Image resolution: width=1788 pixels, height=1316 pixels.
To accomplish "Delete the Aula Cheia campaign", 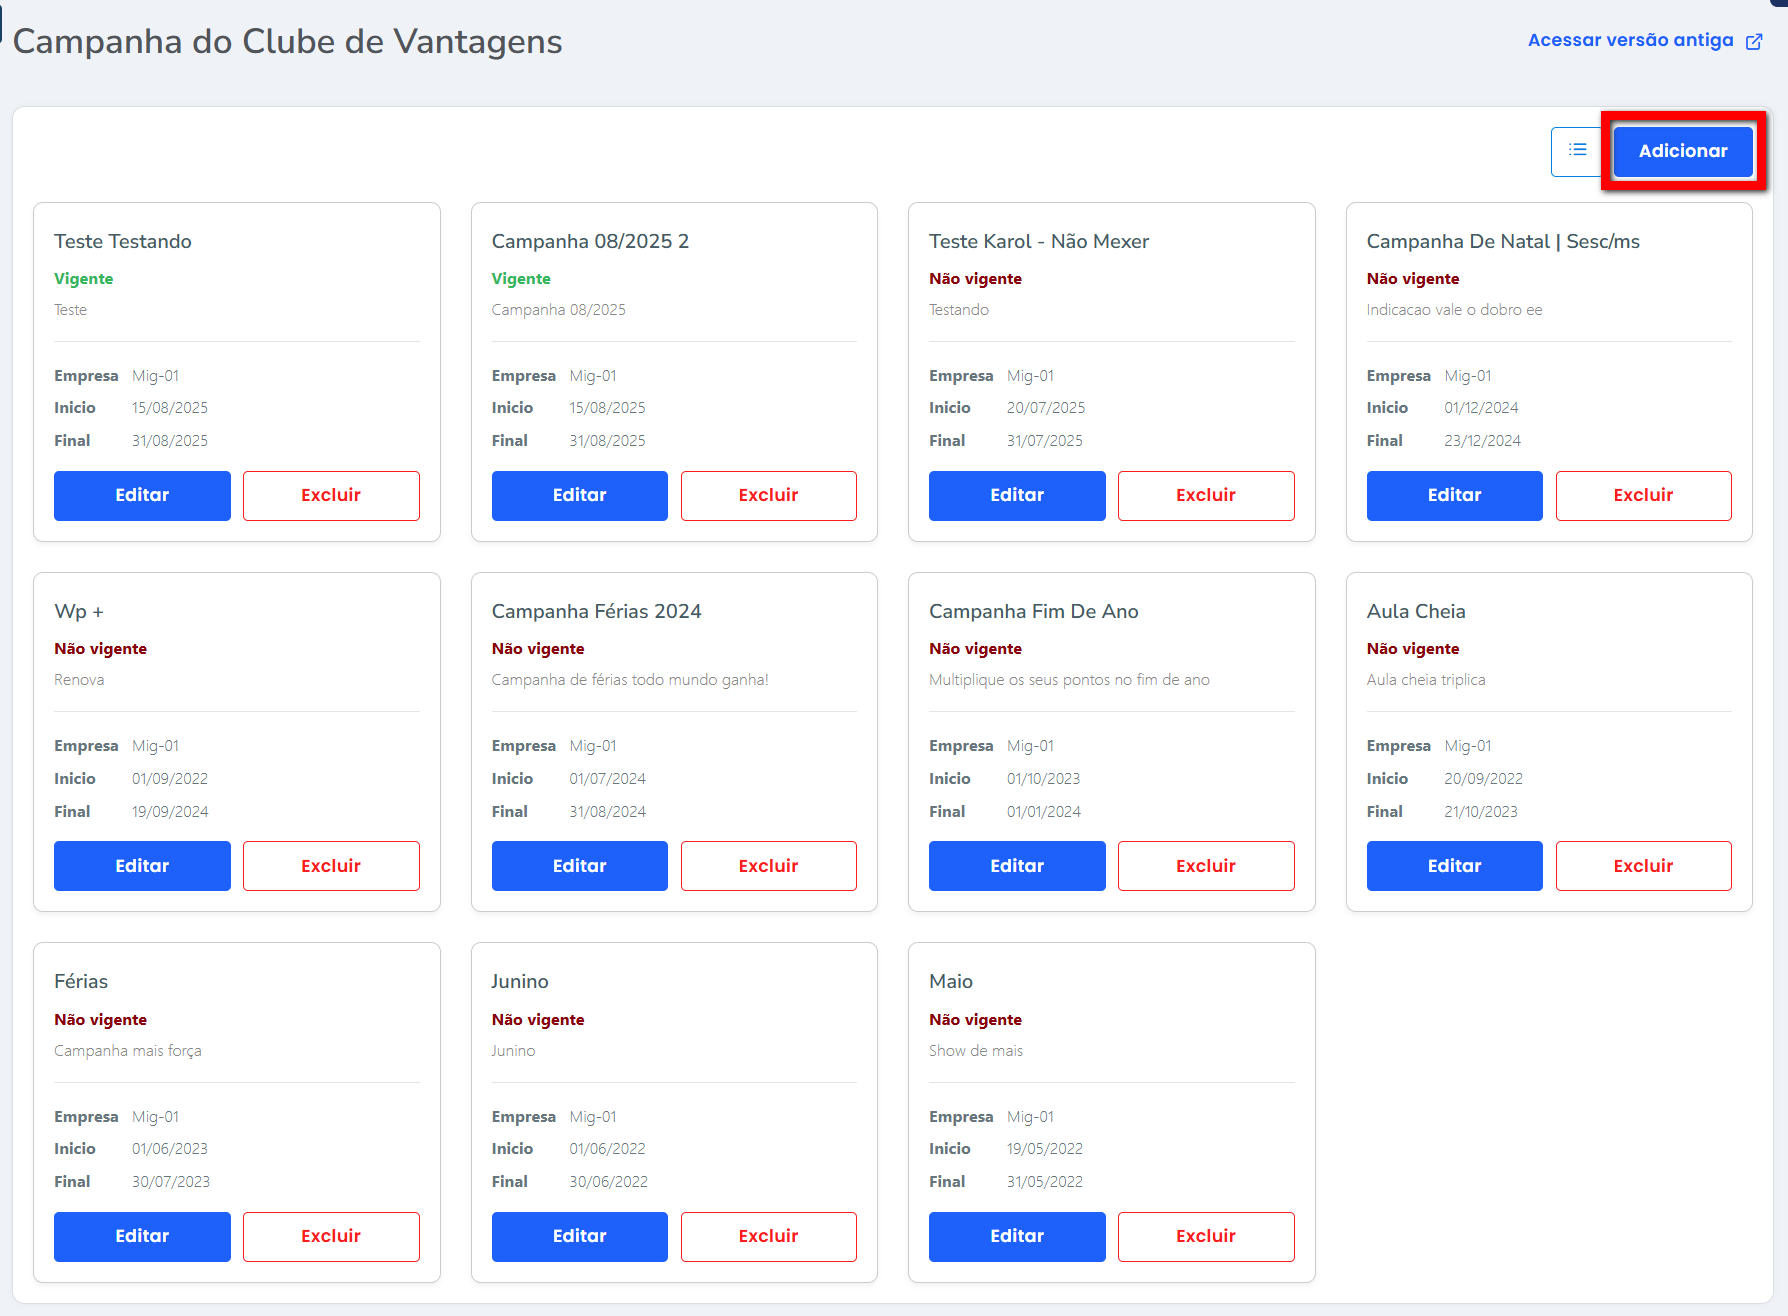I will tap(1643, 866).
